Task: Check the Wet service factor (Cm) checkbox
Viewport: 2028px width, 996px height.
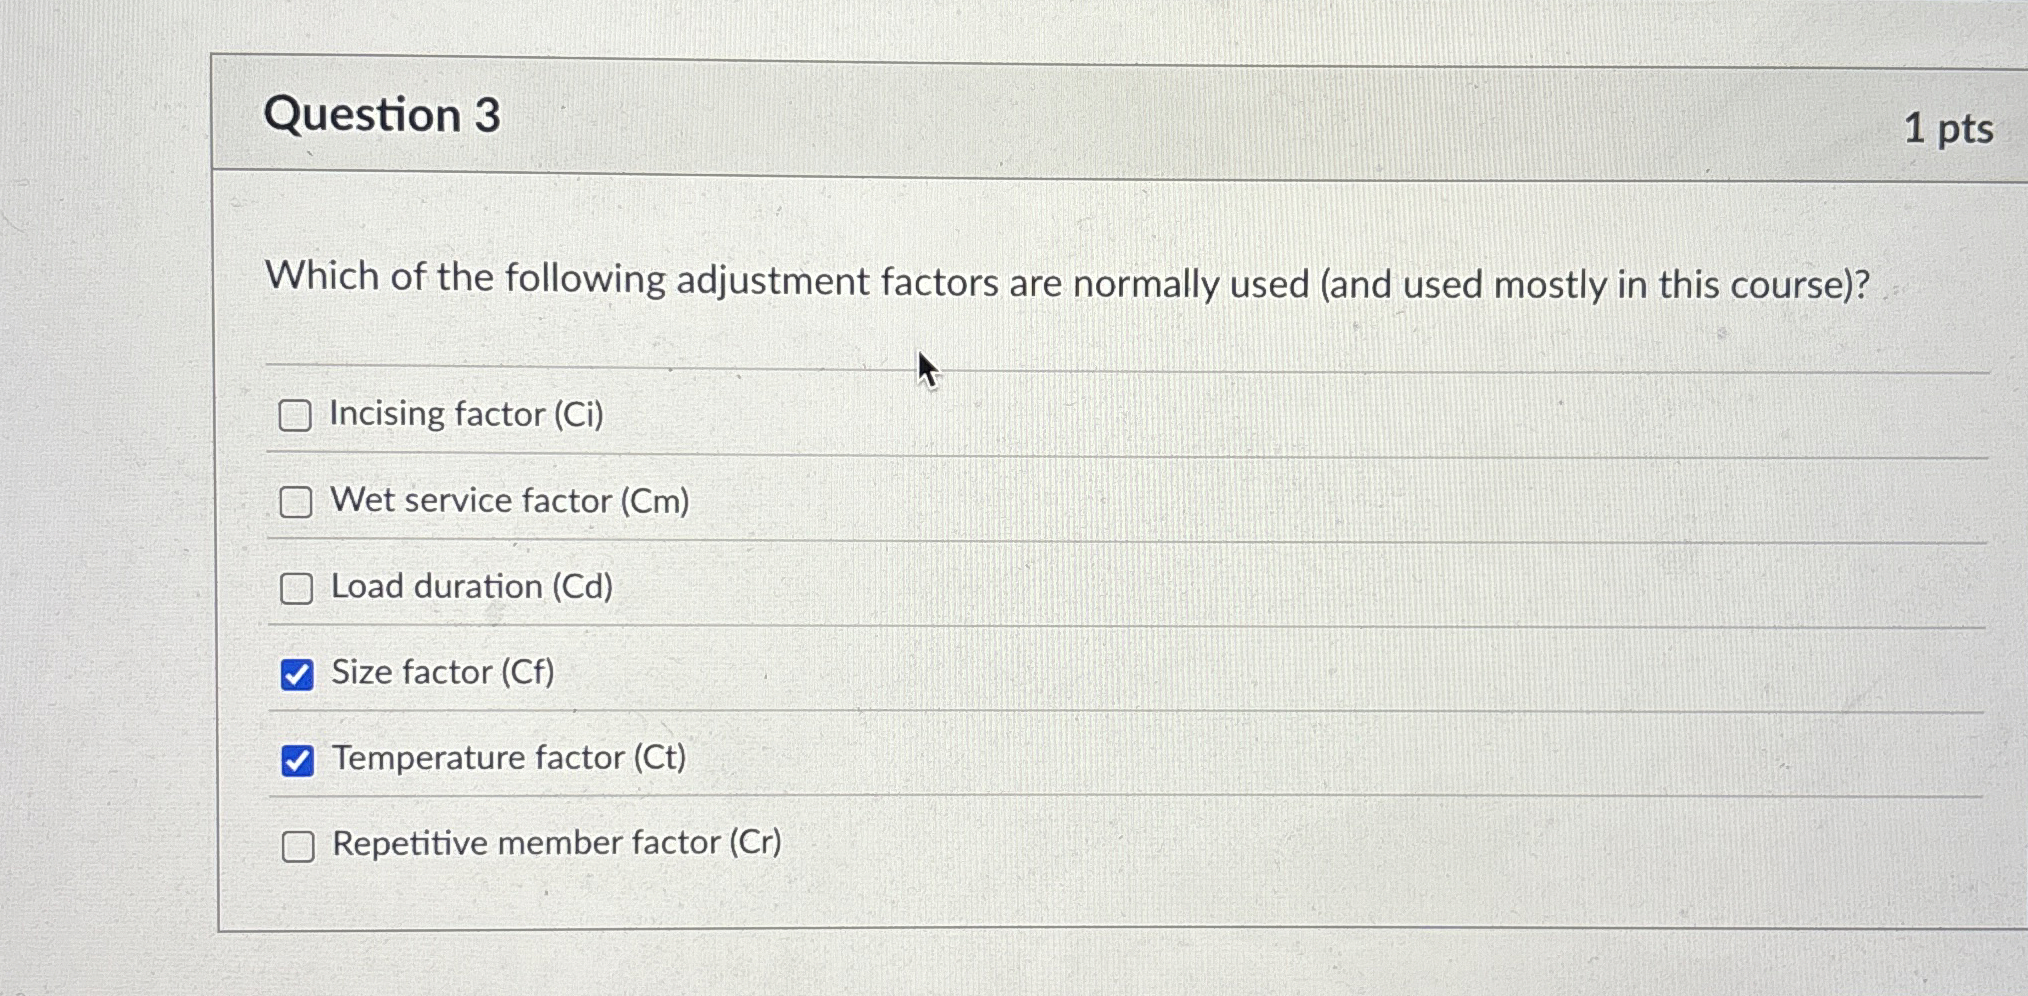Action: tap(296, 501)
